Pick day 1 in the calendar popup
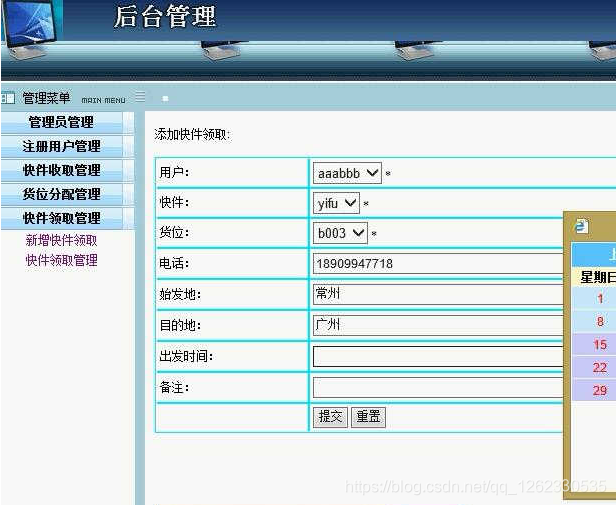This screenshot has width=616, height=505. (600, 299)
